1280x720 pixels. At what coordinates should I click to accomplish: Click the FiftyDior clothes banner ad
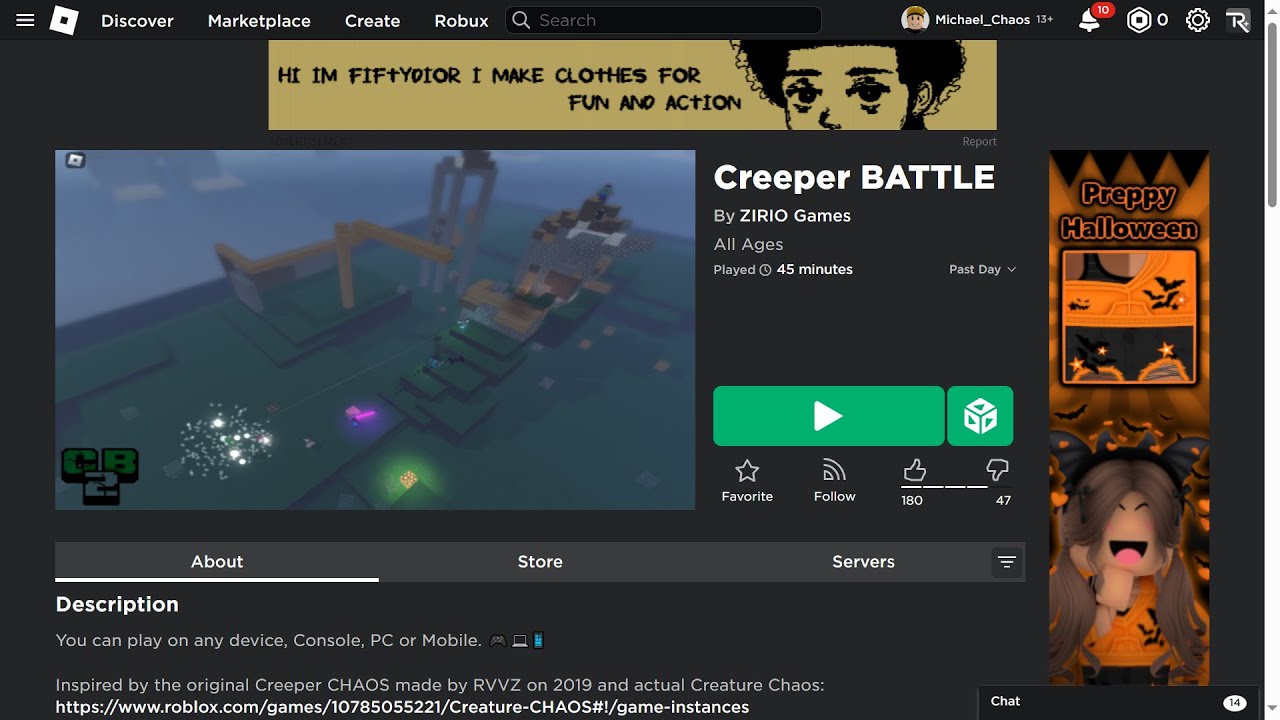pyautogui.click(x=632, y=85)
